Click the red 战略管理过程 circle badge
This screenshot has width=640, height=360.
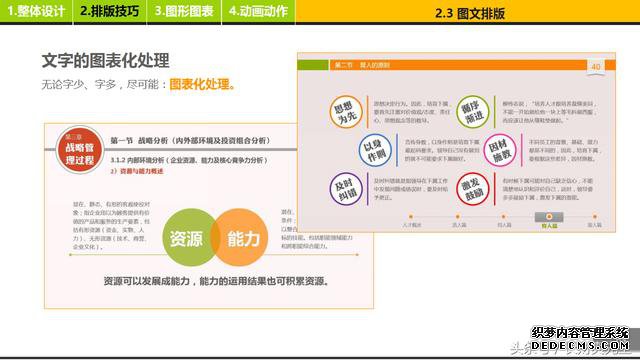point(80,150)
